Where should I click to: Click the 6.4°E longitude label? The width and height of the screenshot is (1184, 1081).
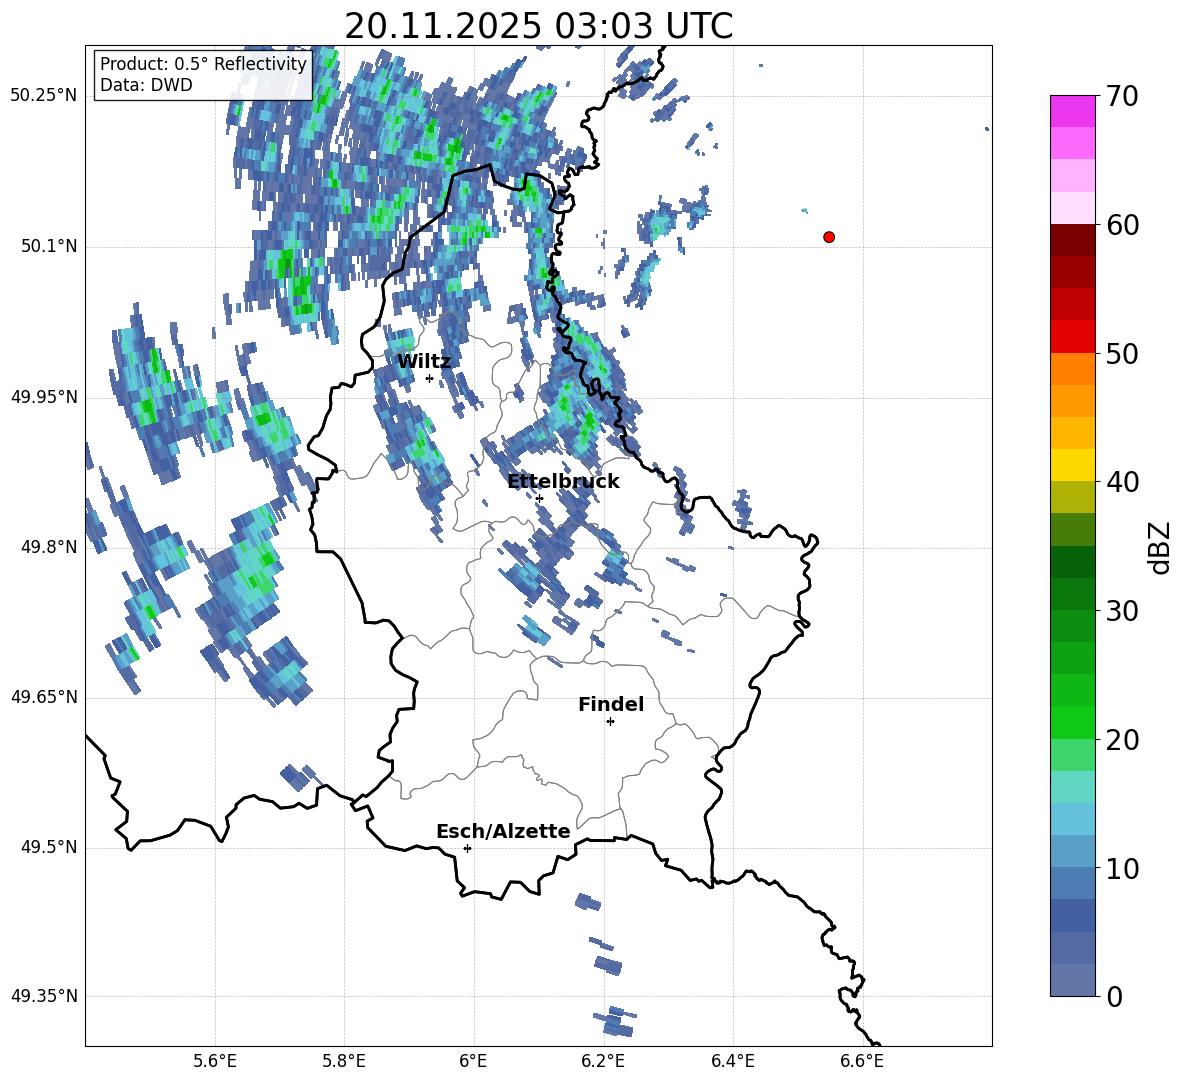click(x=732, y=1061)
